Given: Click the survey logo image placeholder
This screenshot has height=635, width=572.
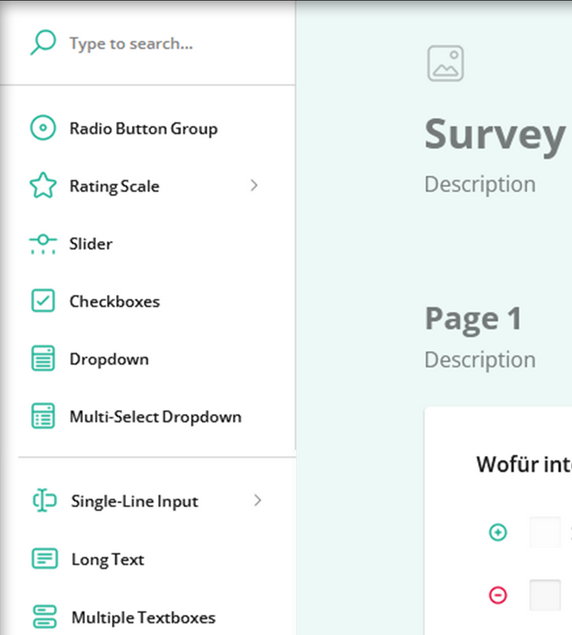Looking at the screenshot, I should (x=446, y=63).
